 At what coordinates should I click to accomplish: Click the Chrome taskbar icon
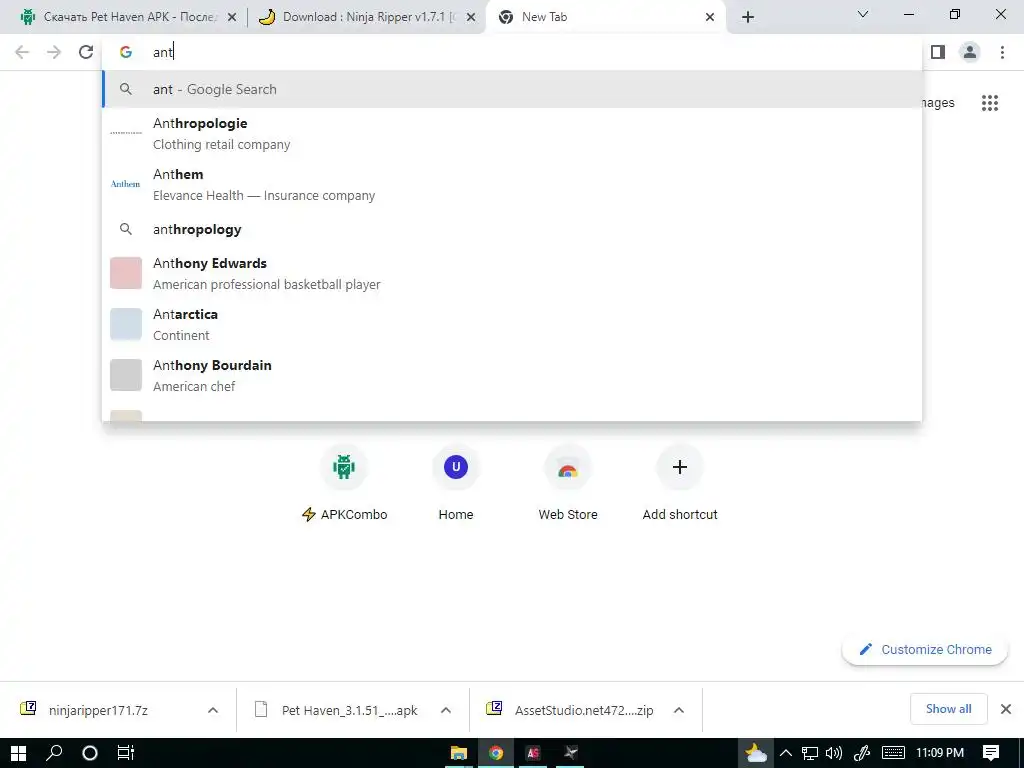click(496, 753)
